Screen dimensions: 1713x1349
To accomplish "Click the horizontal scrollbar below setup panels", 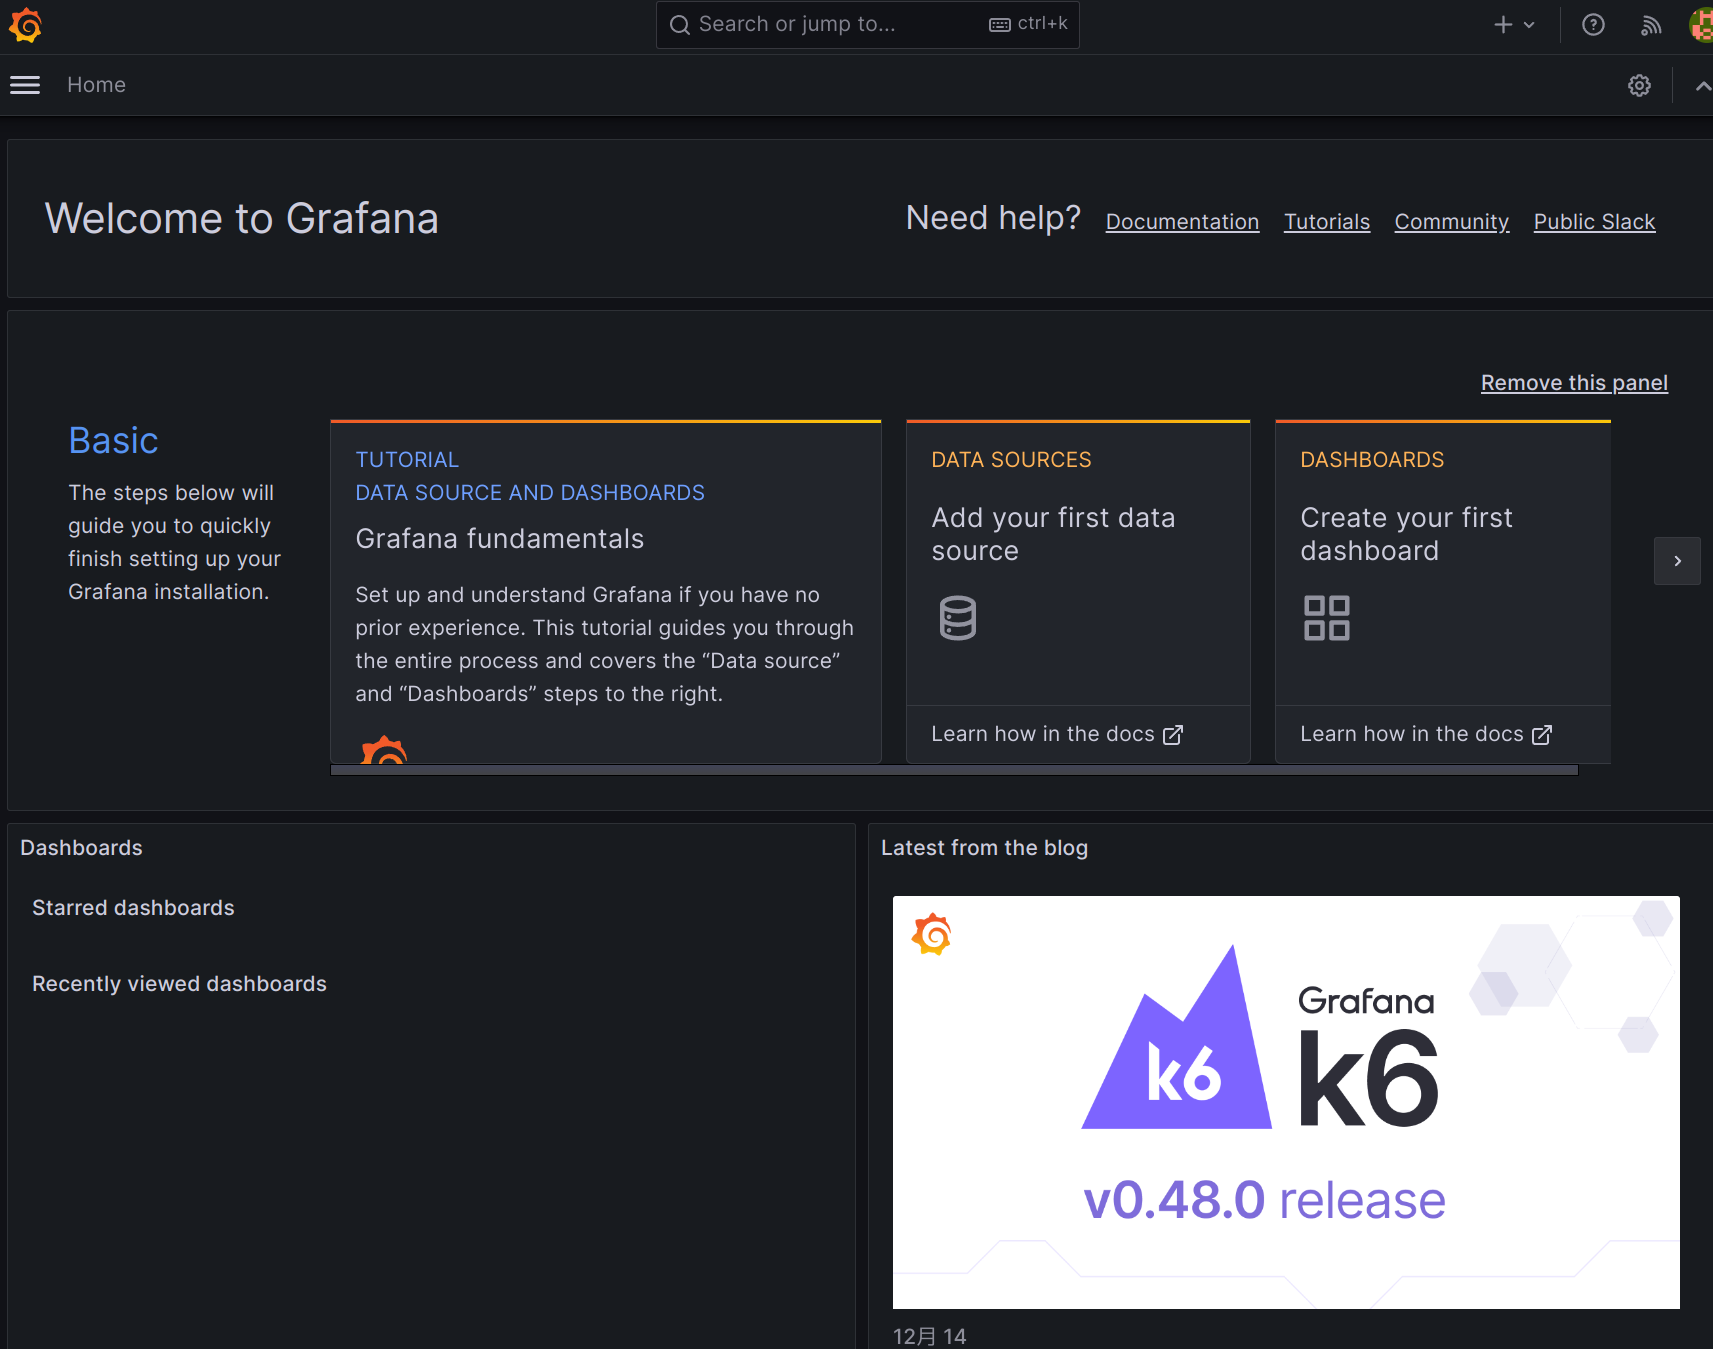I will click(953, 770).
